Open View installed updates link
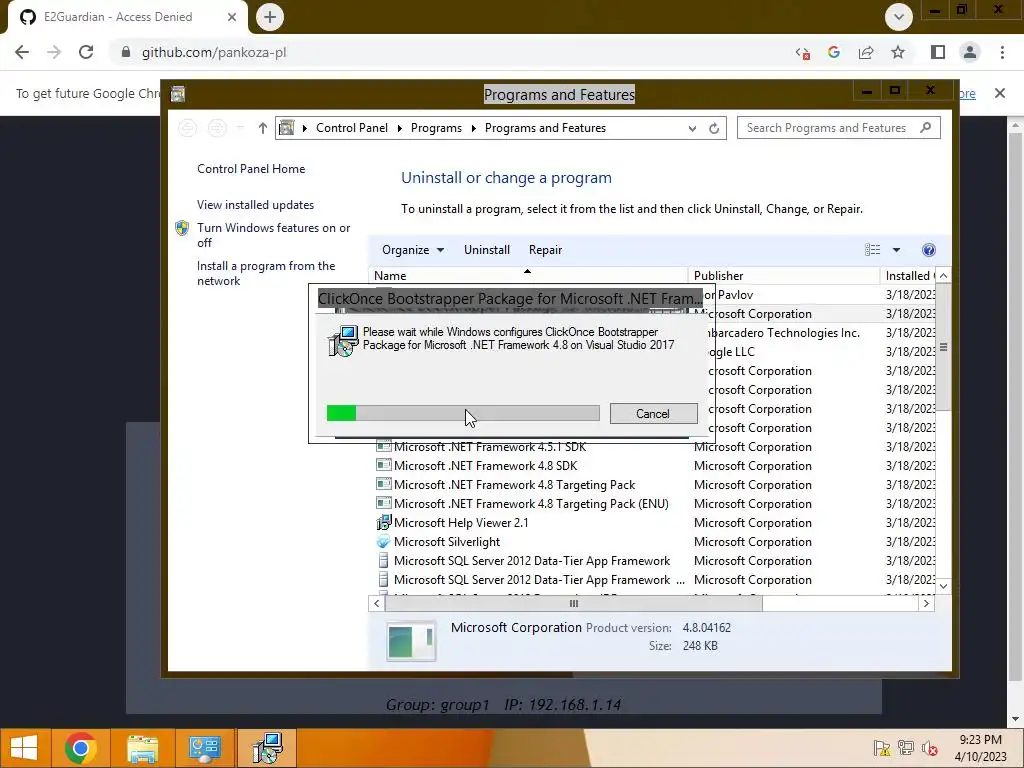 pos(255,204)
